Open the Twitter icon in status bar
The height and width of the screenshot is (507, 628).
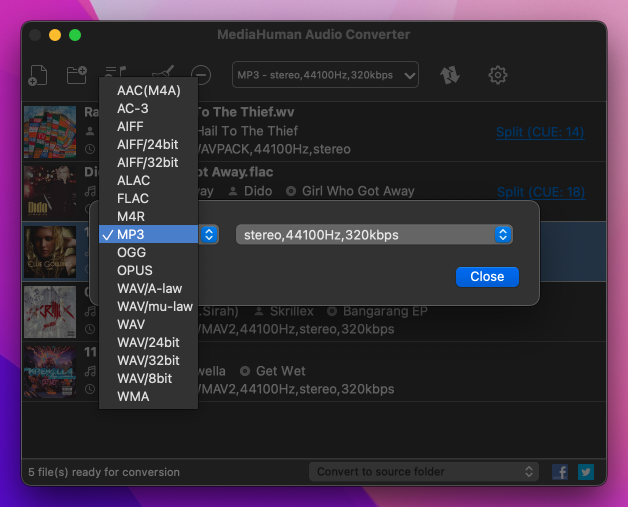586,472
